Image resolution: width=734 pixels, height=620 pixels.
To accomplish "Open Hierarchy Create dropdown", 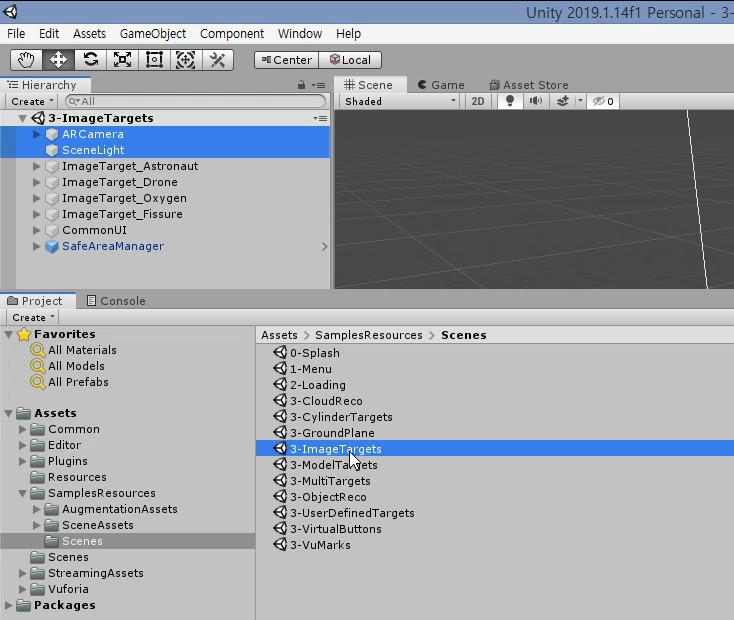I will 32,101.
